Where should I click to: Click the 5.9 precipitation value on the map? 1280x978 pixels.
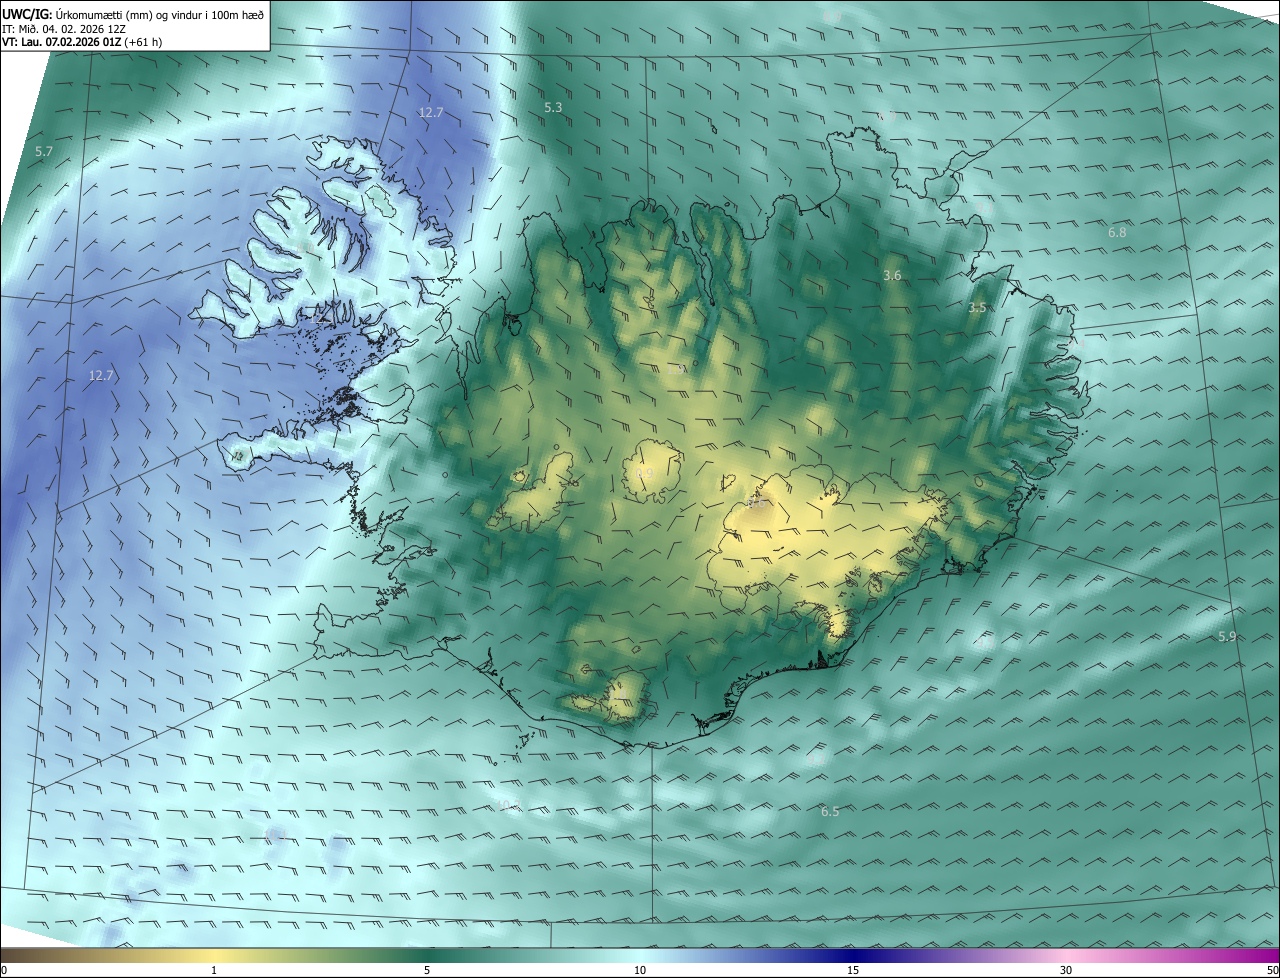(x=1227, y=637)
